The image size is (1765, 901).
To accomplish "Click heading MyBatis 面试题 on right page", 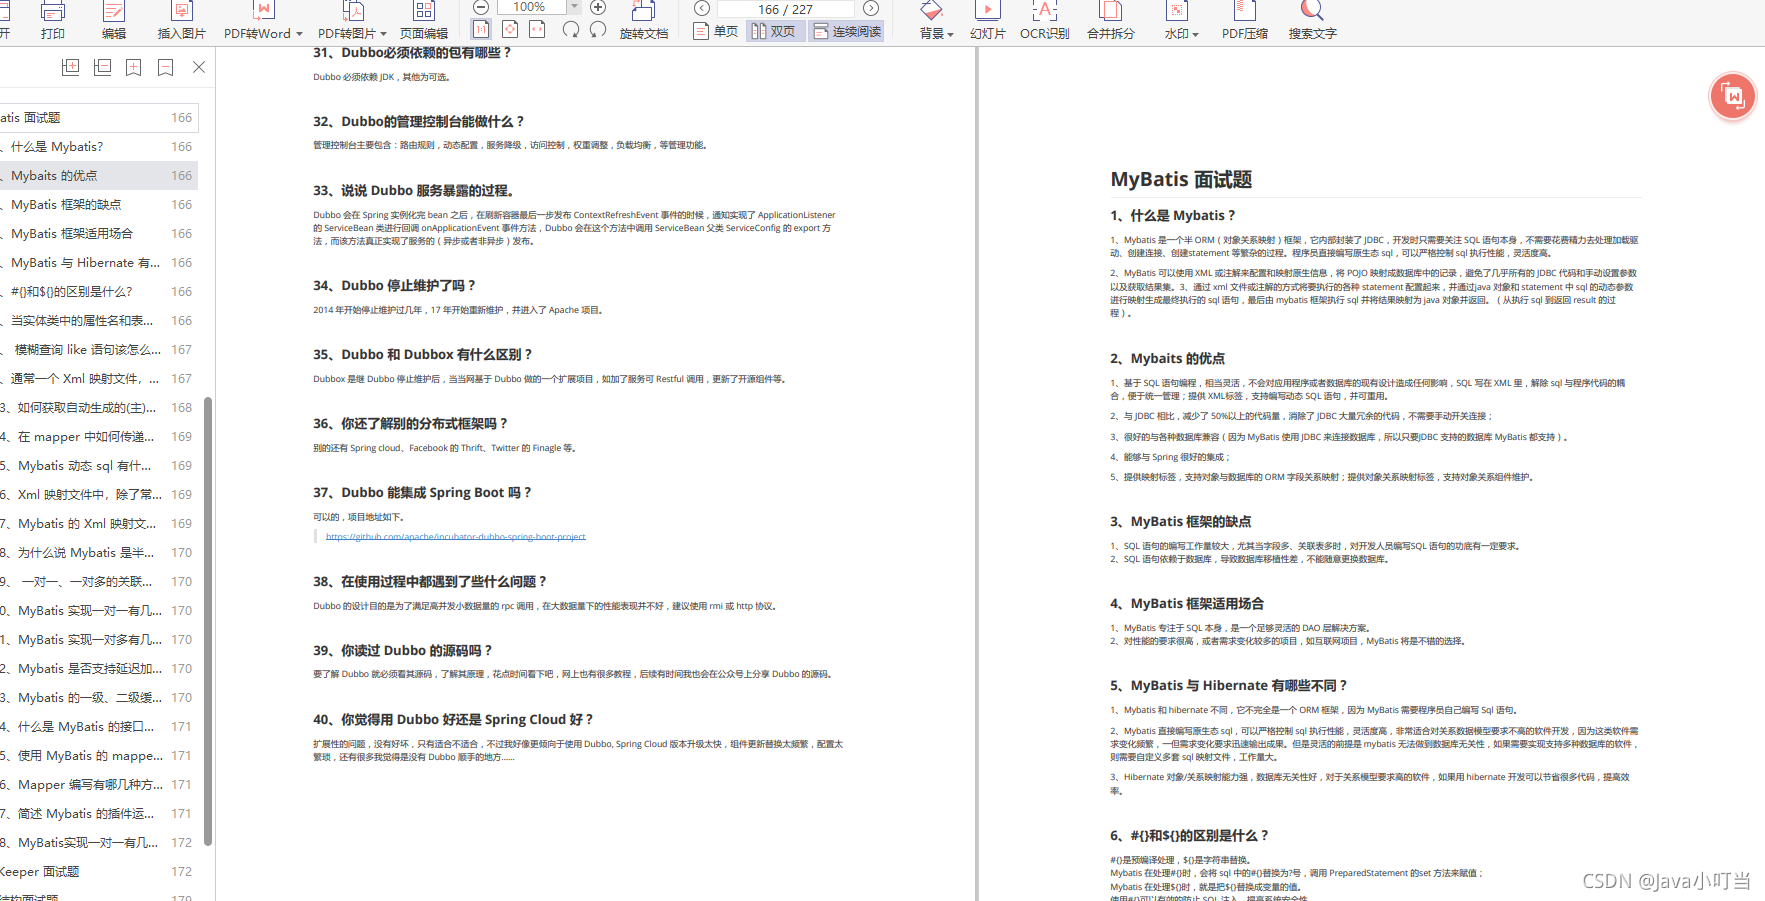I will pos(1181,179).
